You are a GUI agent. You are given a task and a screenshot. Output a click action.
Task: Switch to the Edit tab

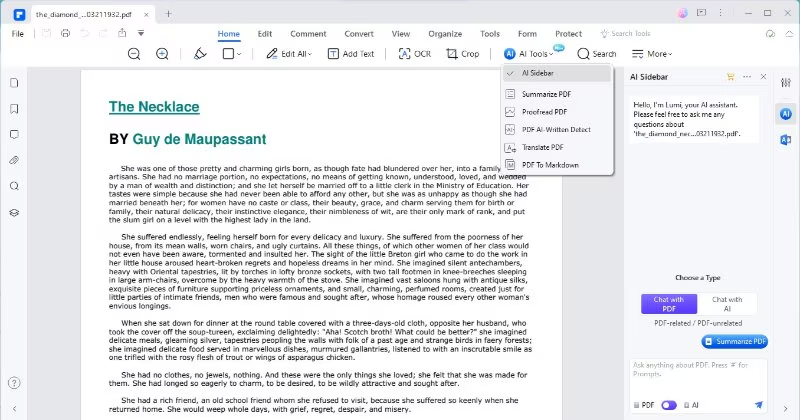tap(265, 34)
